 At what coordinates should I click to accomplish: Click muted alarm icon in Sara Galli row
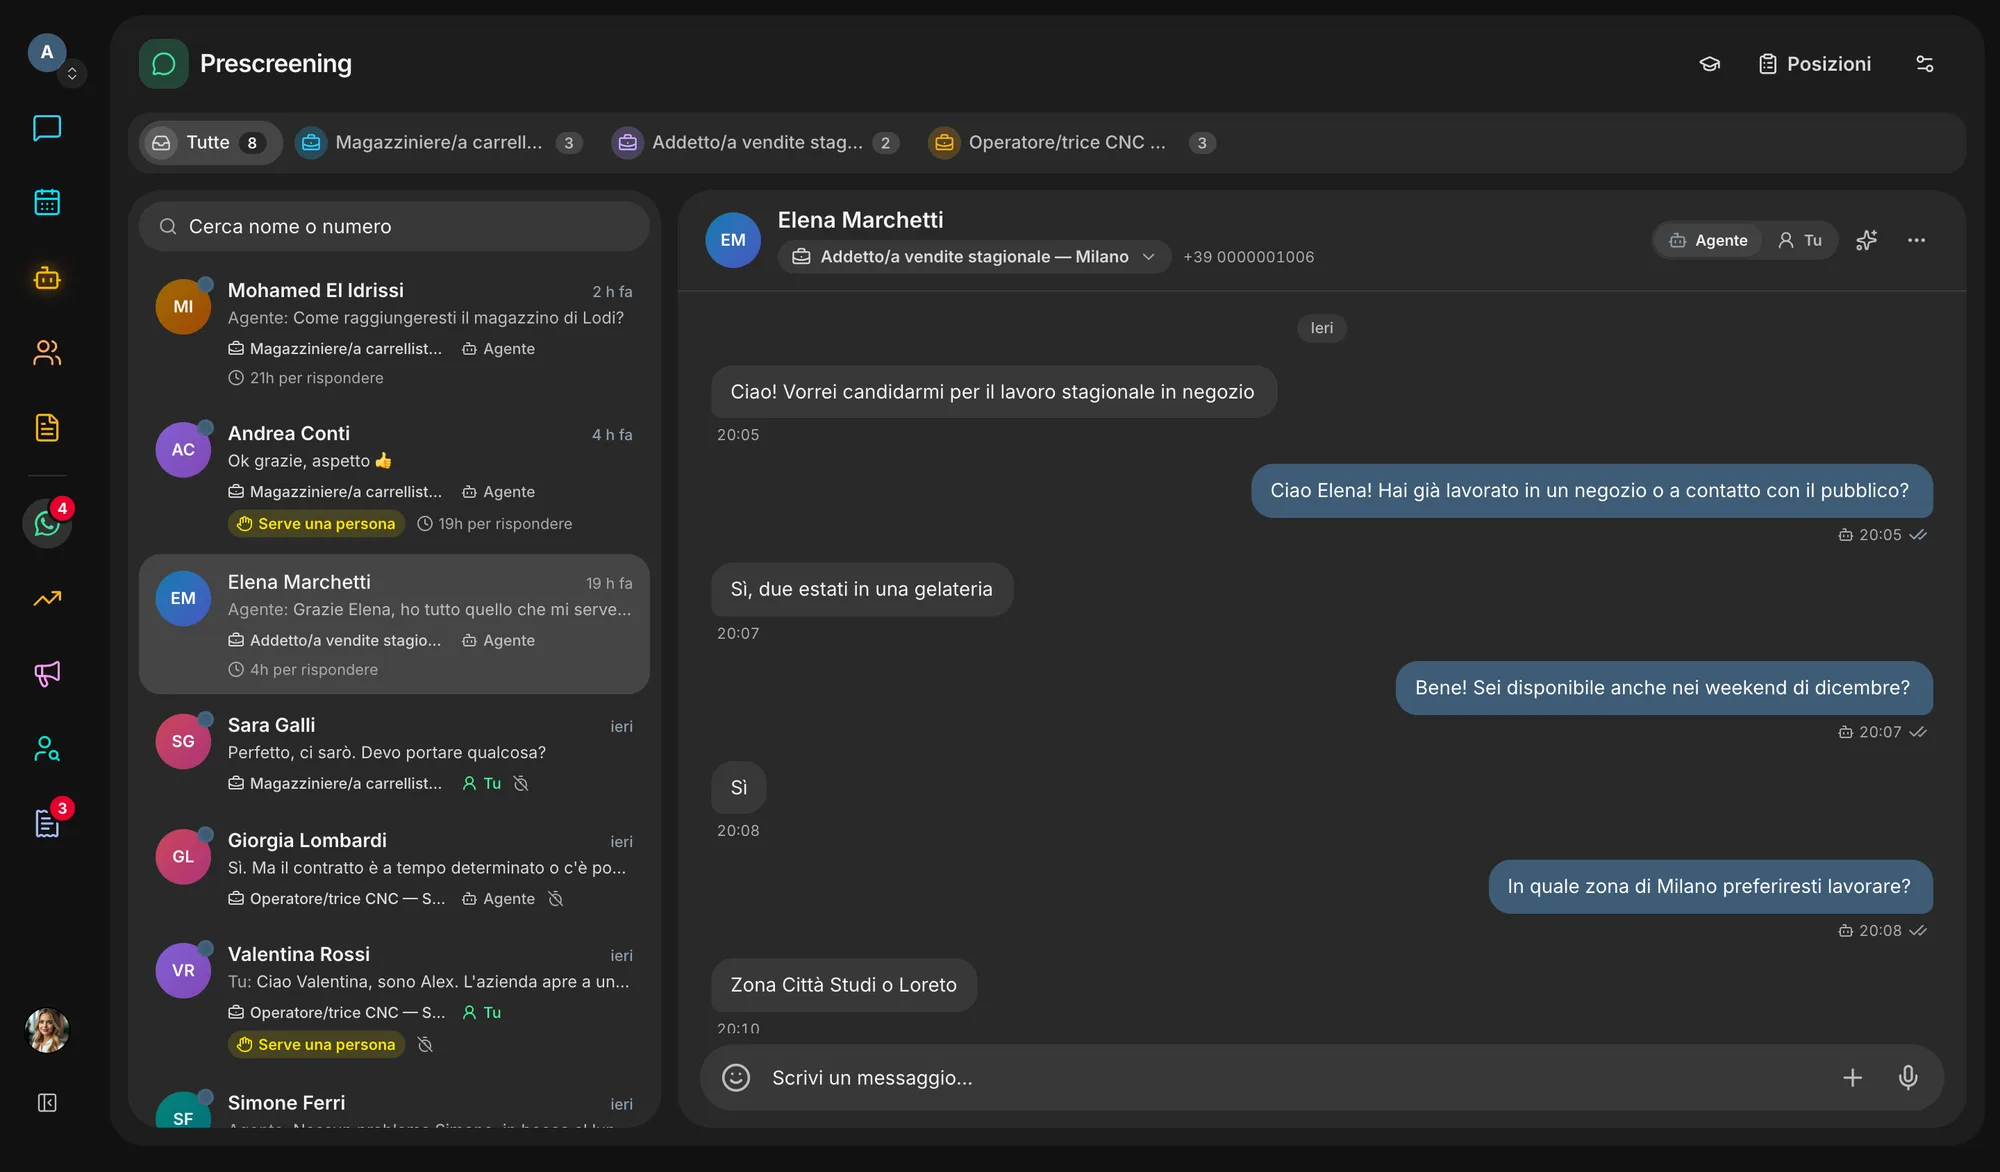(521, 784)
